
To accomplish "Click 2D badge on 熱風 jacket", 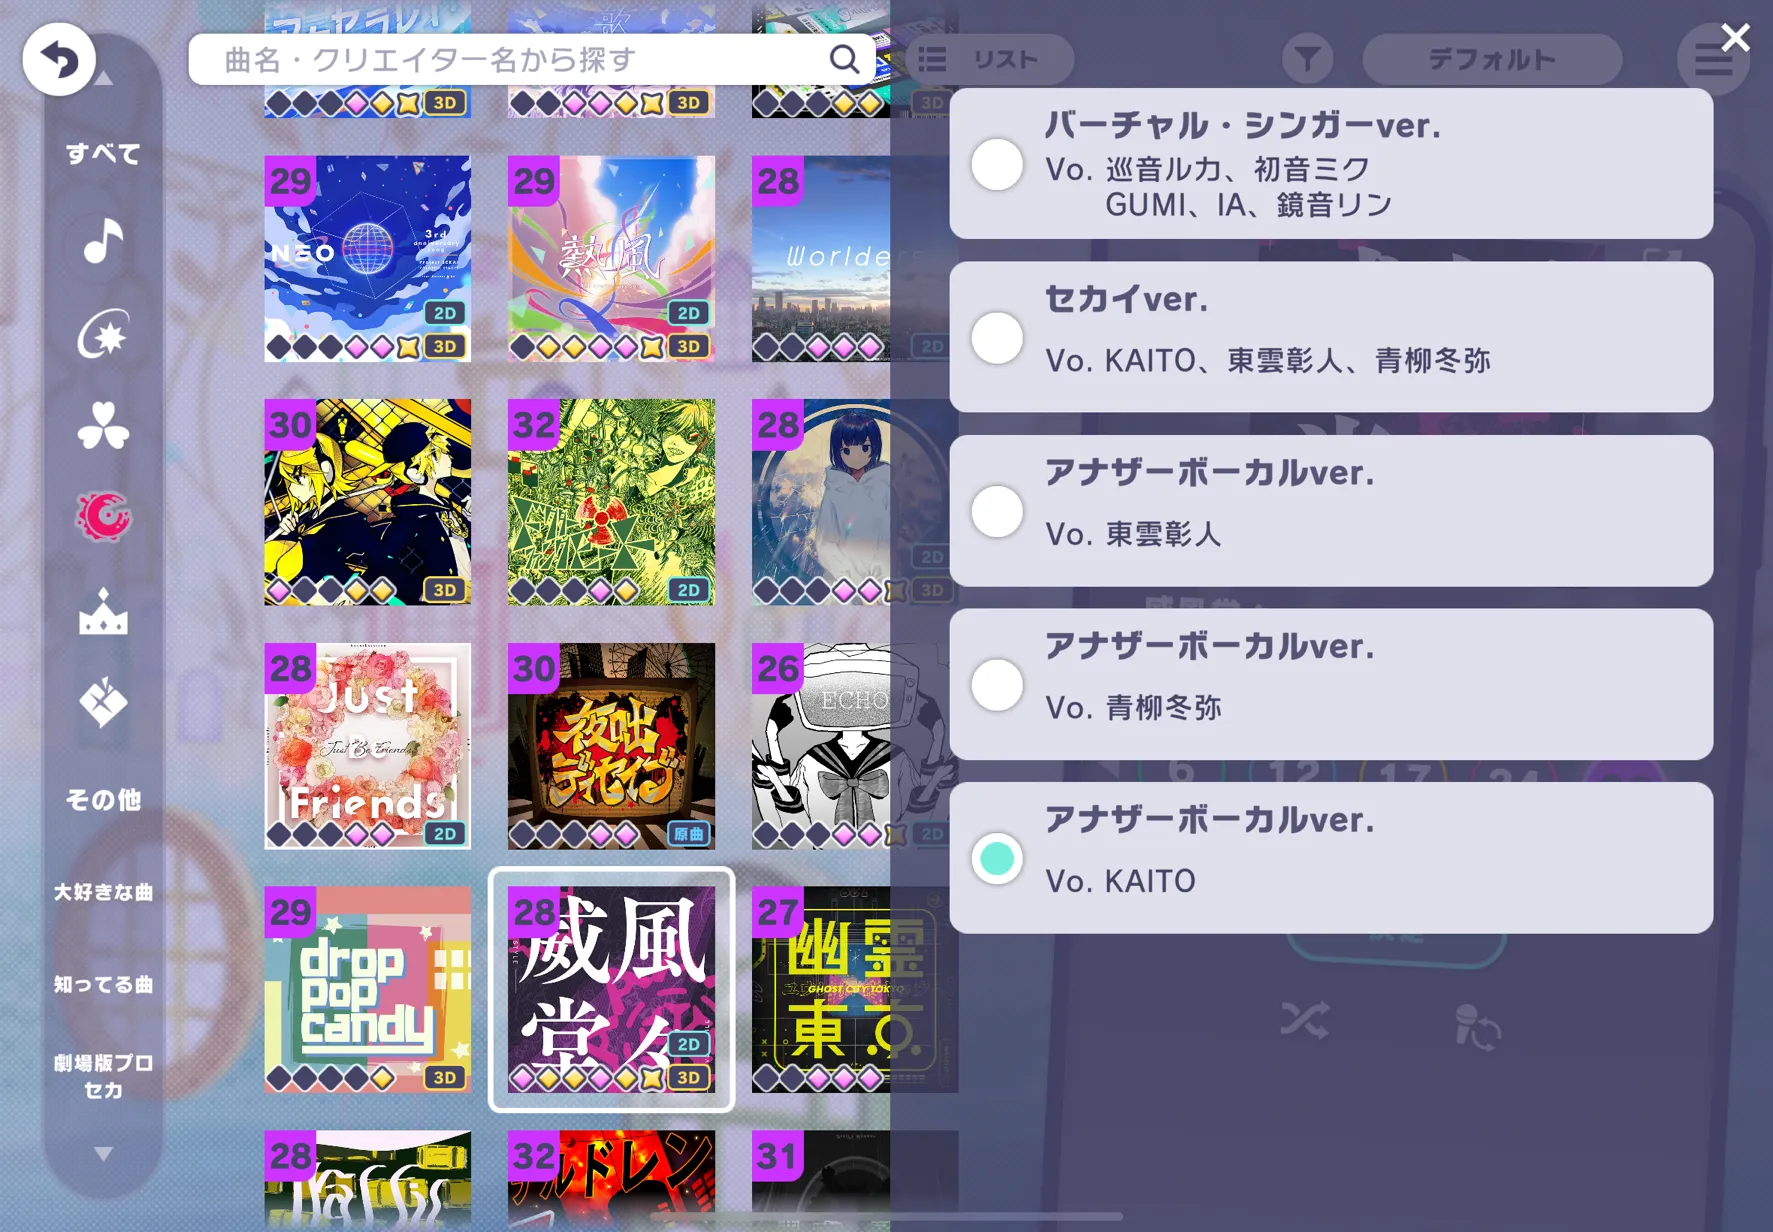I will pos(689,313).
